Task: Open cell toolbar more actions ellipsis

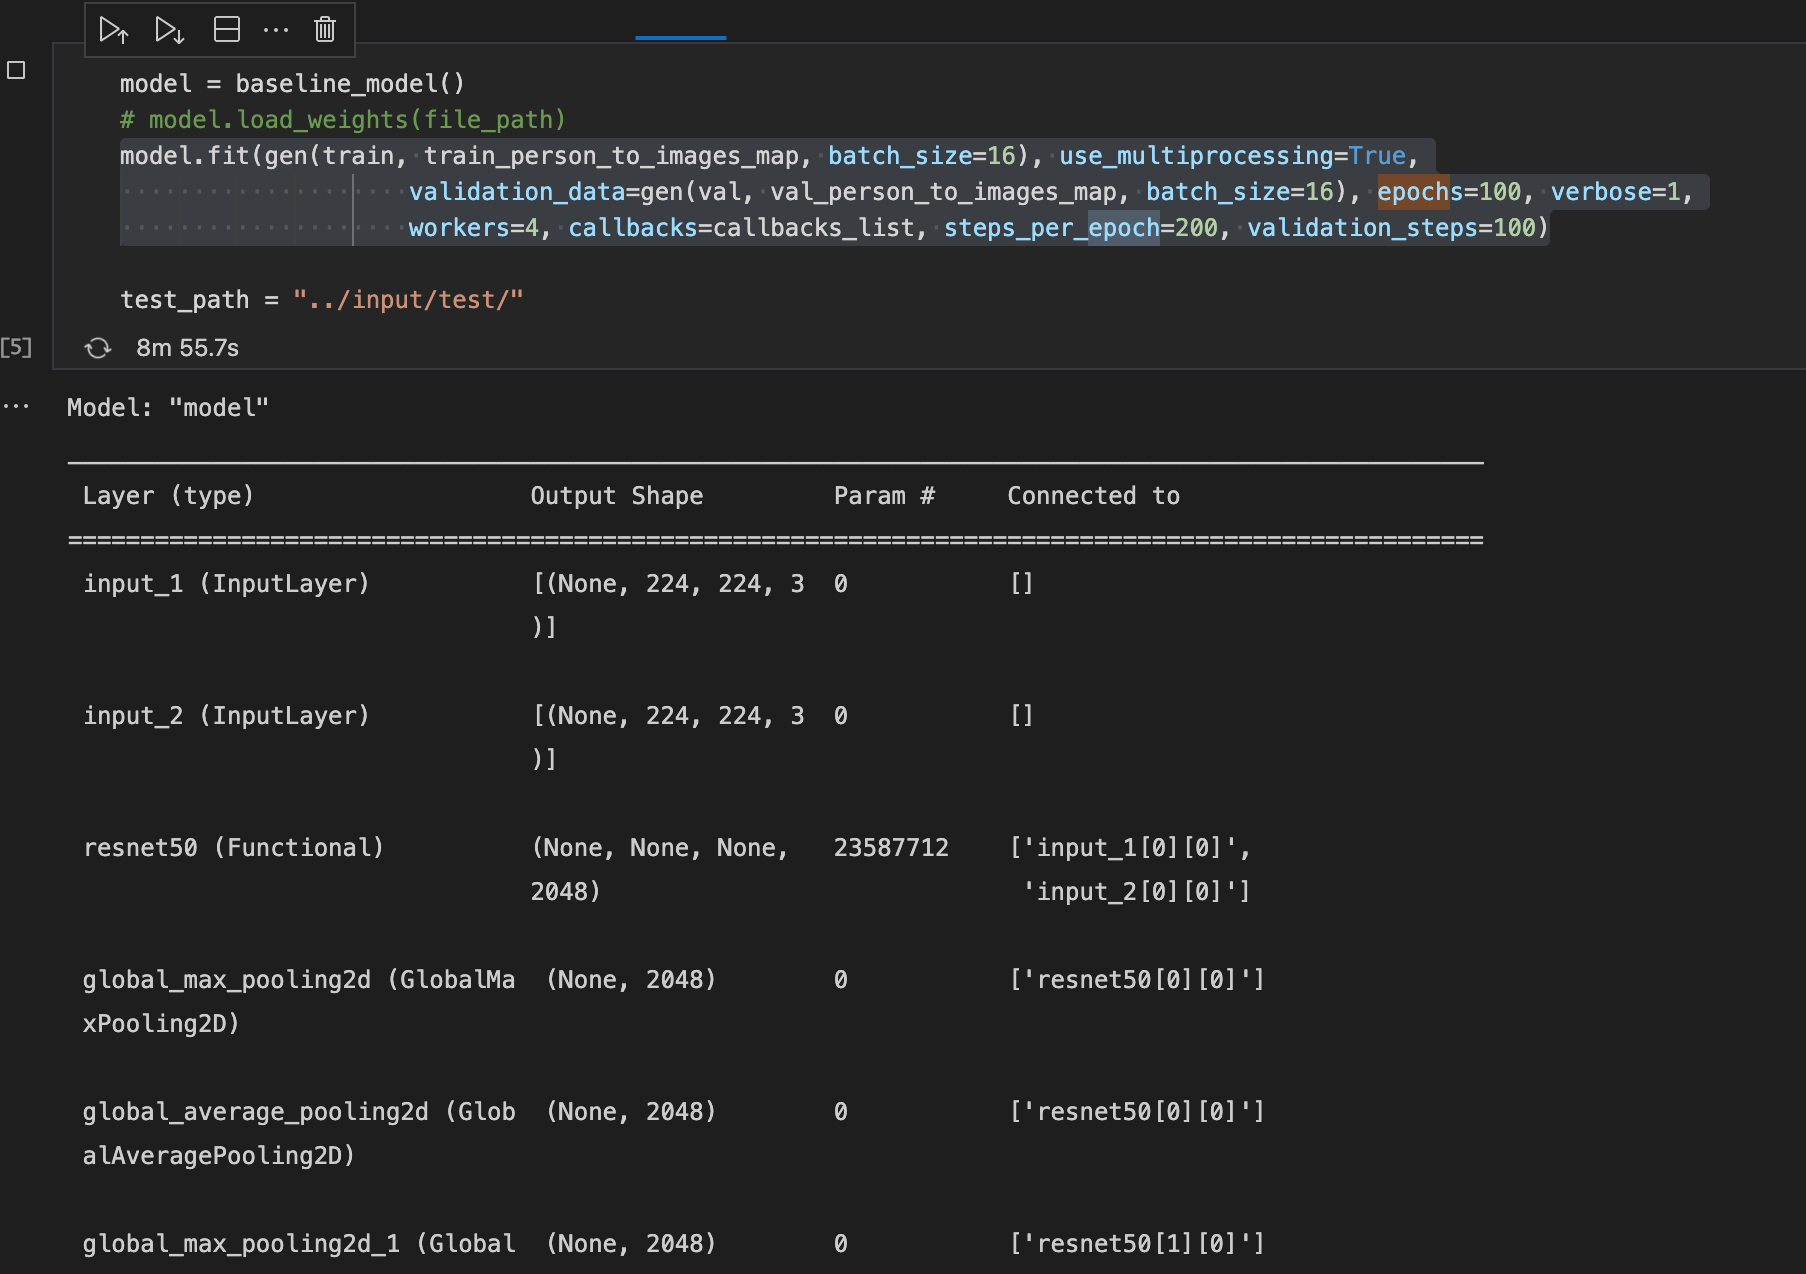Action: 276,30
